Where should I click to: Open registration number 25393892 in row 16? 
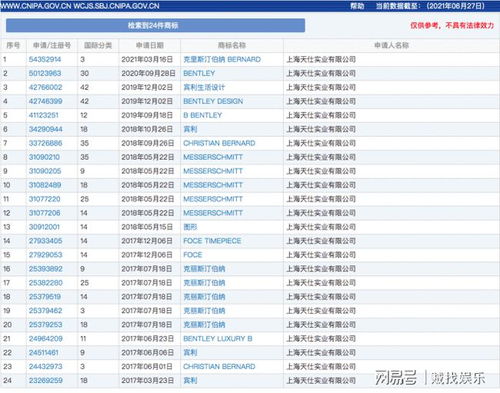point(45,269)
